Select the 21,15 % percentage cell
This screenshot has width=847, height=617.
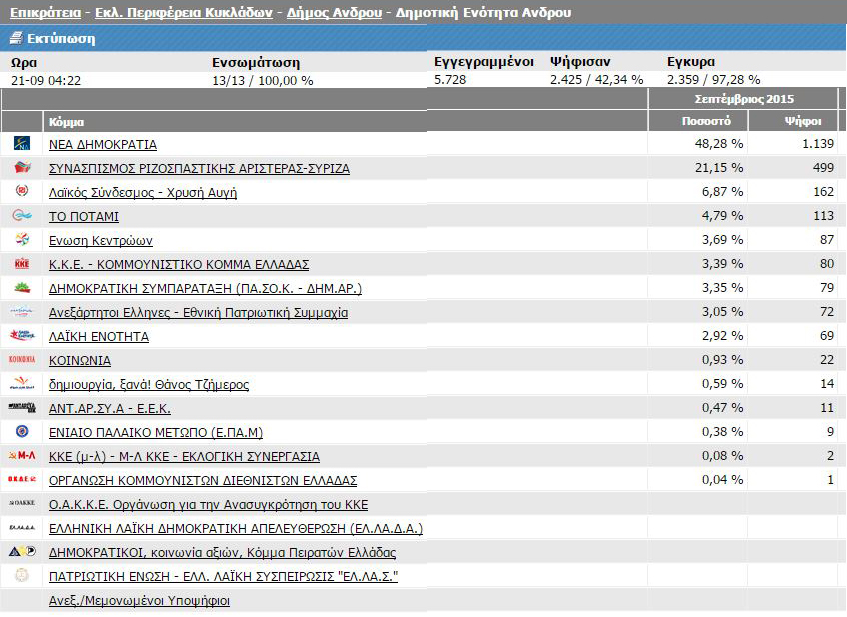[719, 167]
